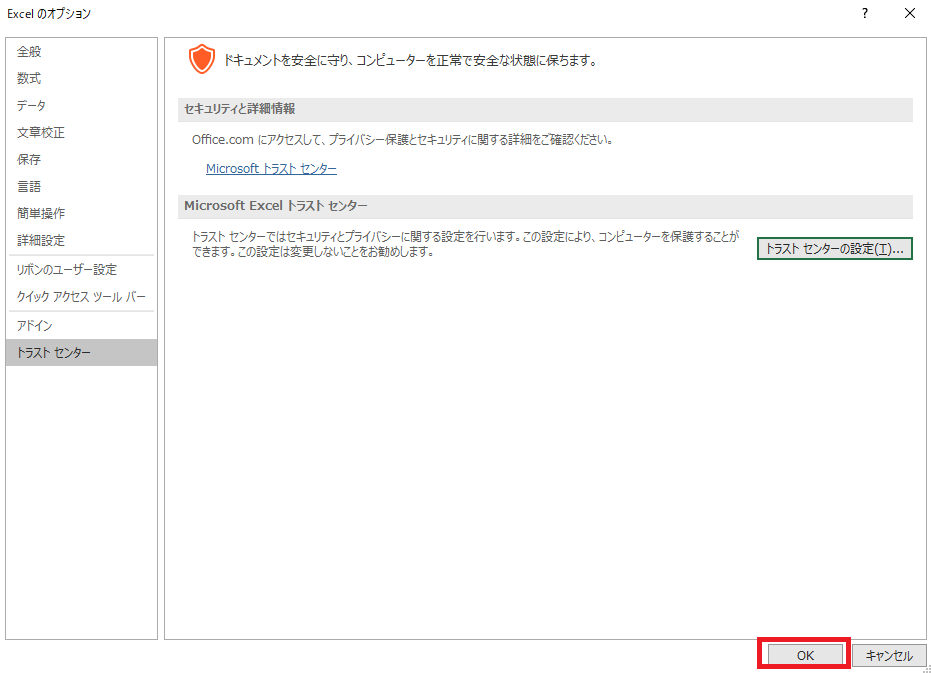Click the セキュリティと詳細情報 heading
The height and width of the screenshot is (673, 931).
[239, 109]
